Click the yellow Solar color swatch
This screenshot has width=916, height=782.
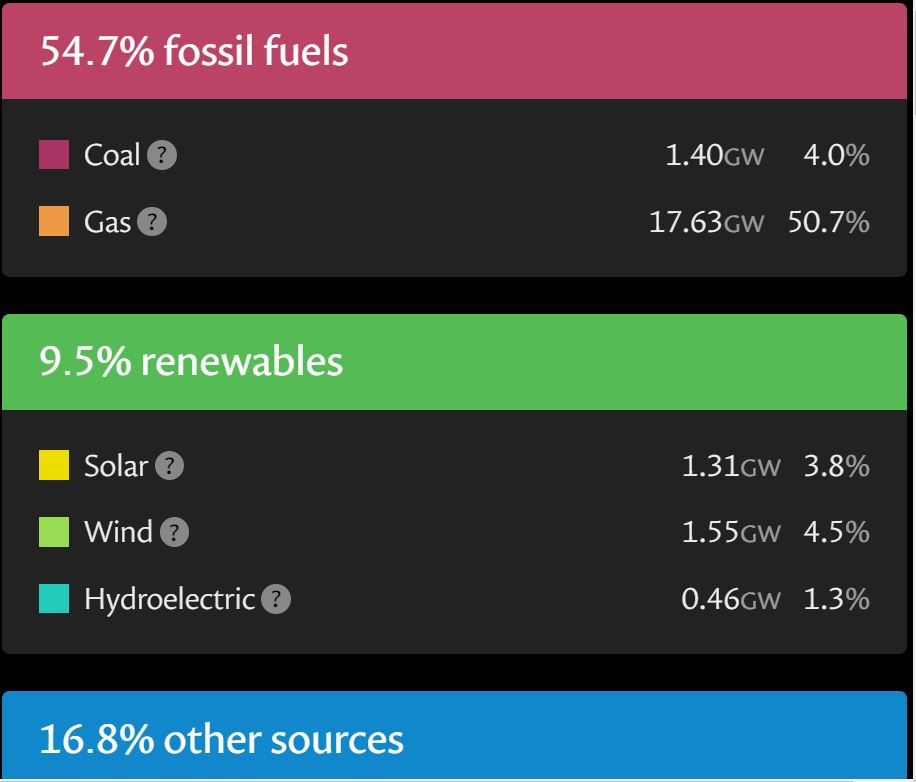click(54, 465)
